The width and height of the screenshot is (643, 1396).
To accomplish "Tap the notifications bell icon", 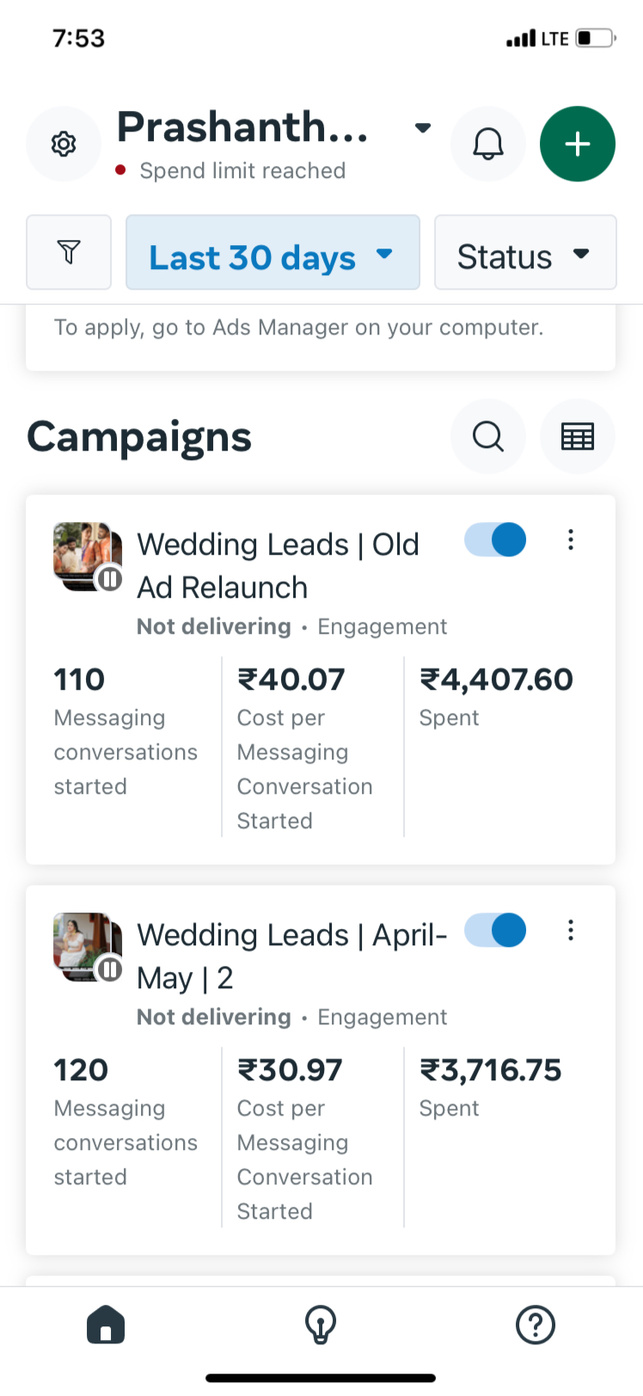I will coord(488,144).
